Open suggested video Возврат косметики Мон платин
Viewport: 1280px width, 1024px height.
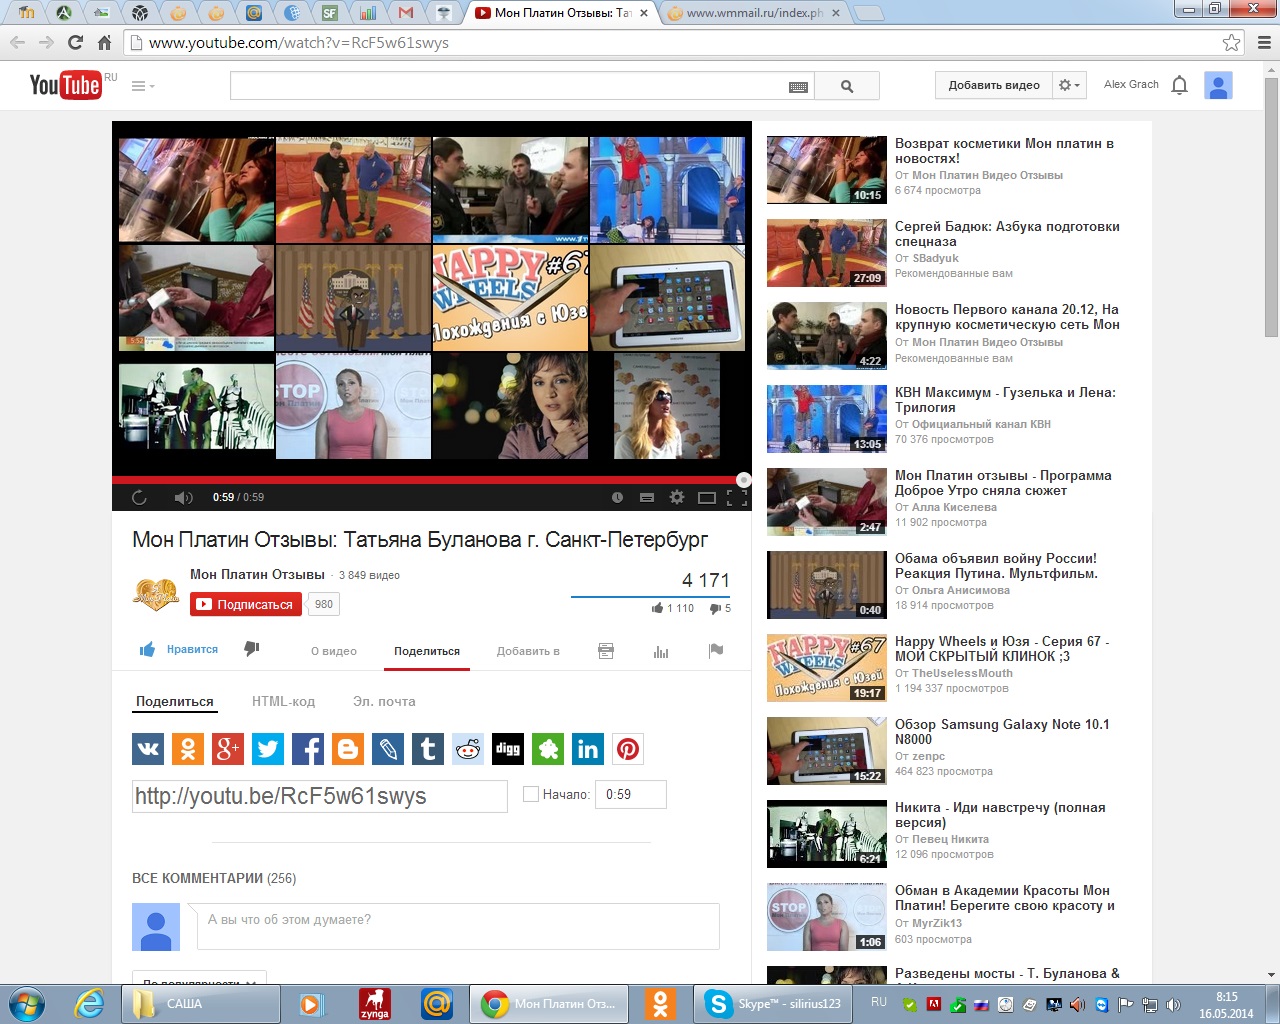click(x=1004, y=151)
